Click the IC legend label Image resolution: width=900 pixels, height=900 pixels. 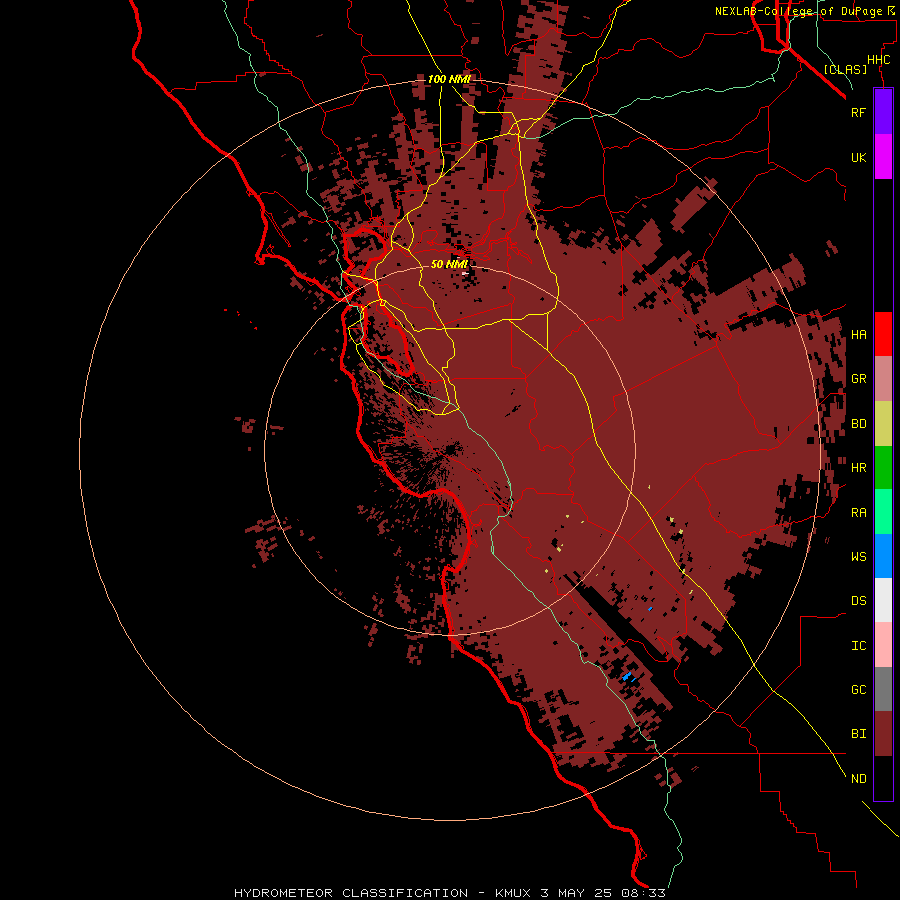858,646
